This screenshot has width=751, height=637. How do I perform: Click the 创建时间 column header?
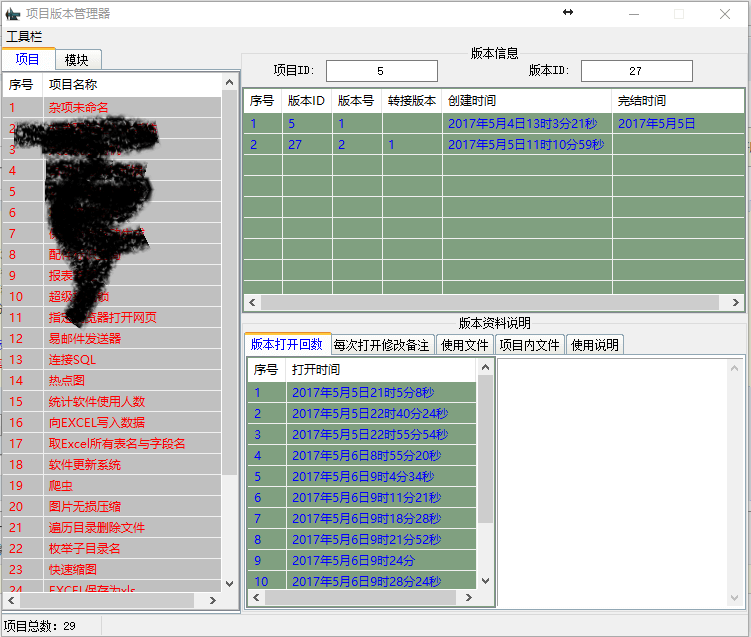coord(472,101)
